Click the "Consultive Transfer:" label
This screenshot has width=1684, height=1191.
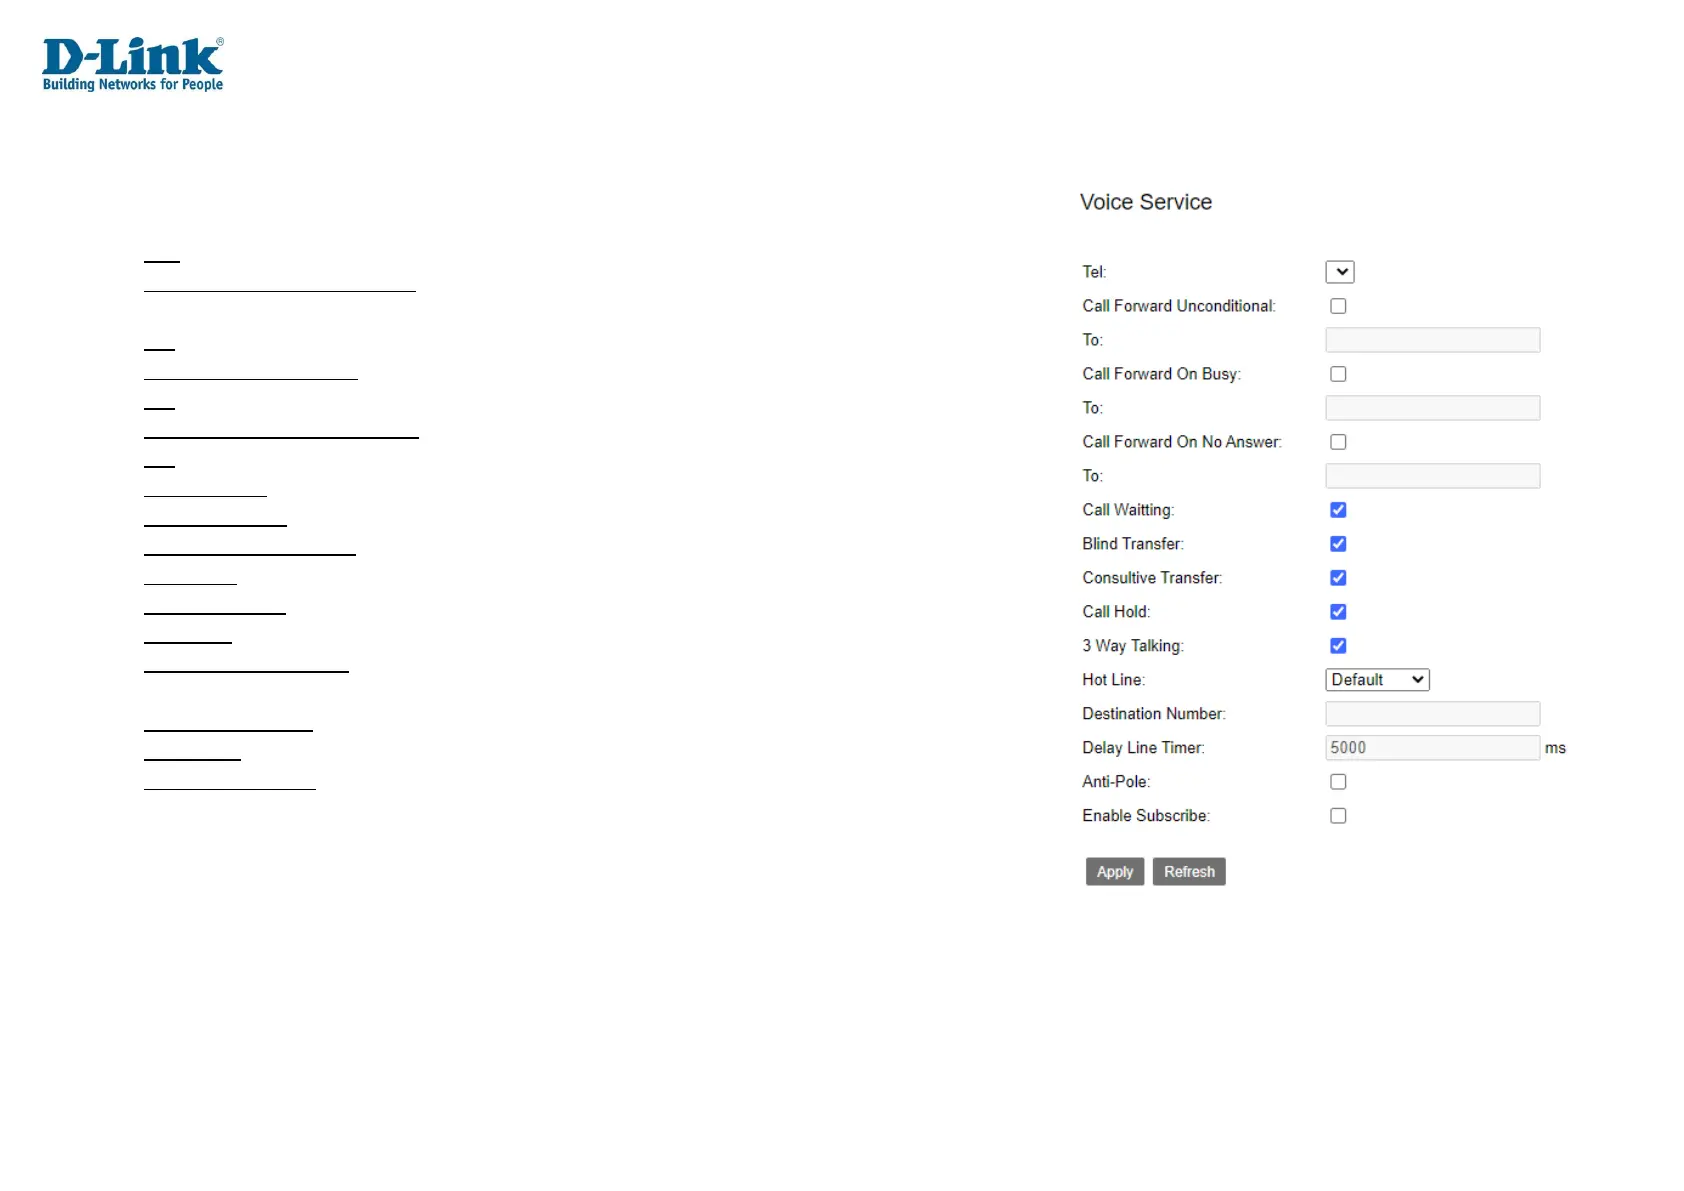pos(1152,578)
